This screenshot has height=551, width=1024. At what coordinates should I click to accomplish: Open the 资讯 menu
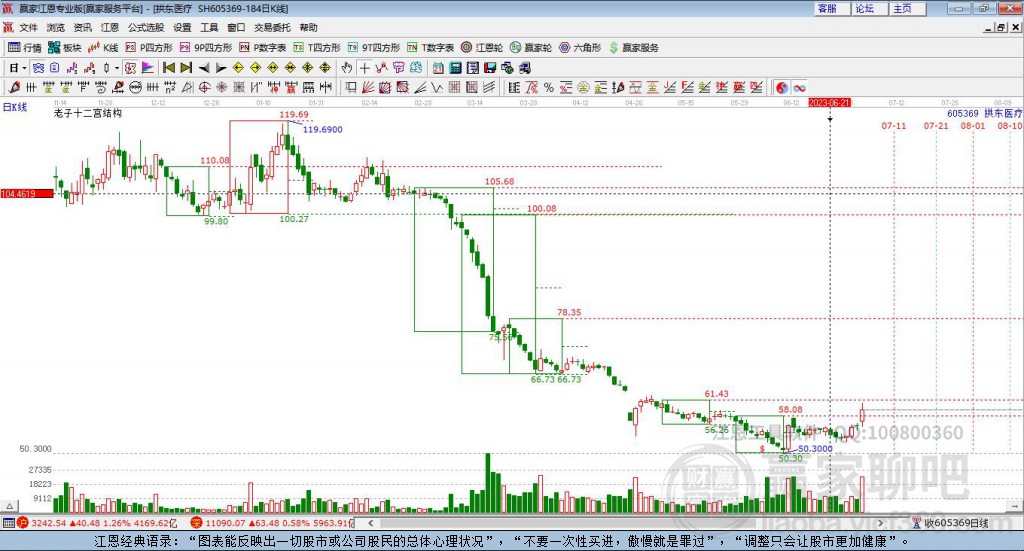click(82, 27)
